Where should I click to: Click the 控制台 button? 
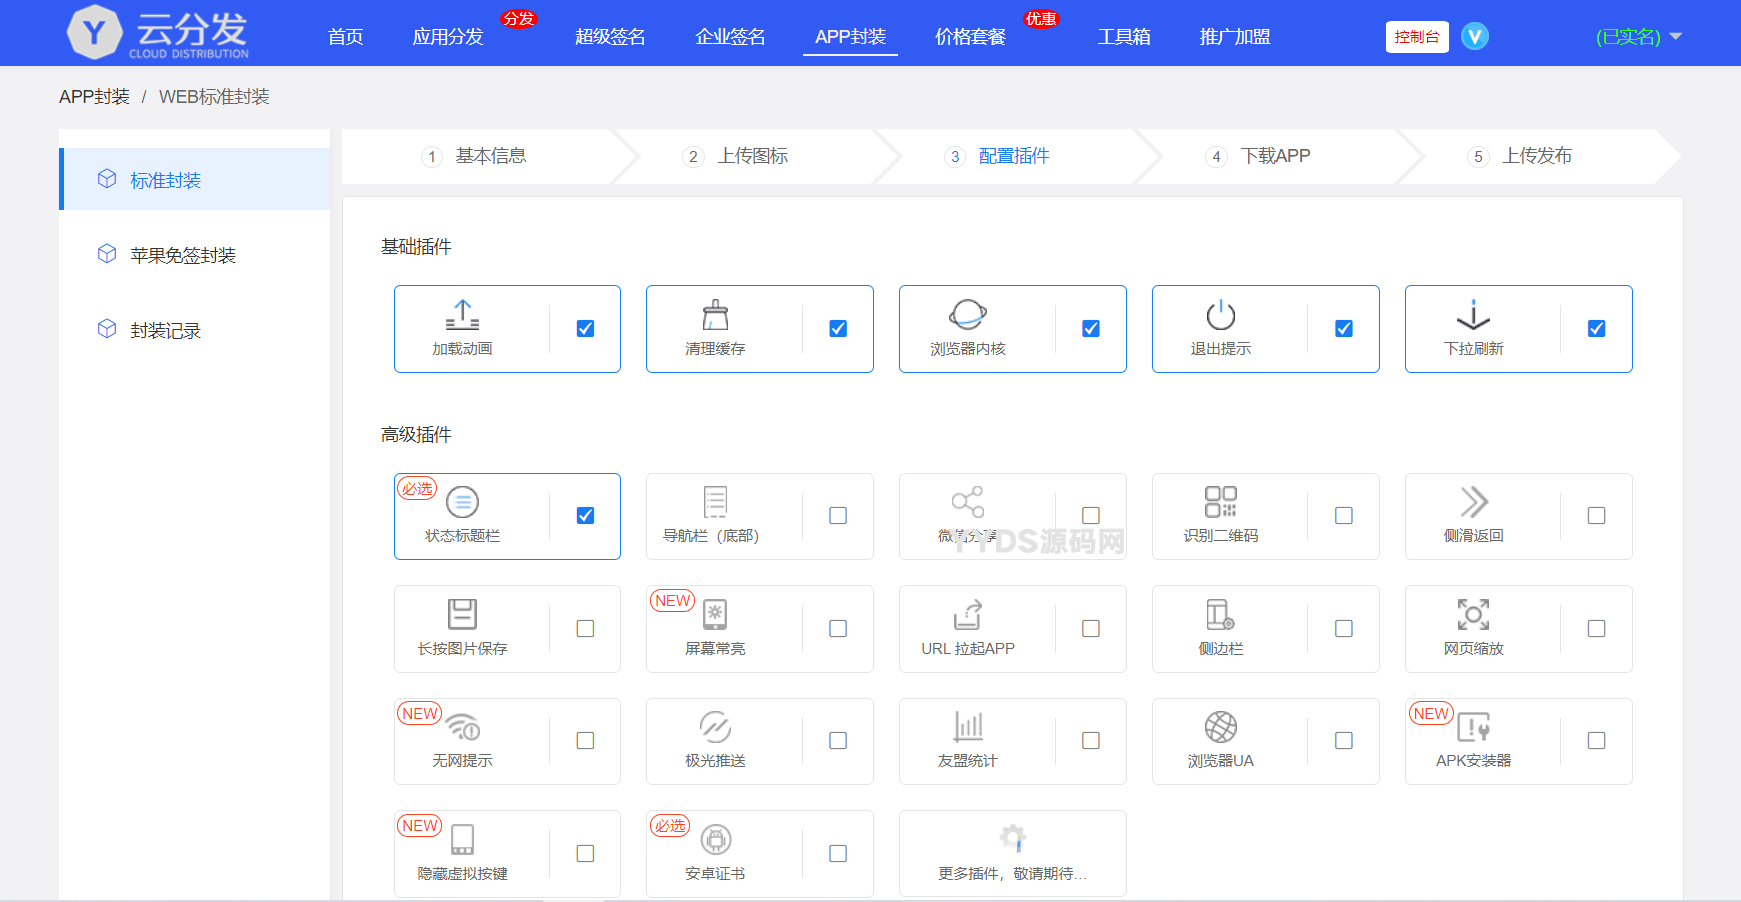pyautogui.click(x=1417, y=36)
